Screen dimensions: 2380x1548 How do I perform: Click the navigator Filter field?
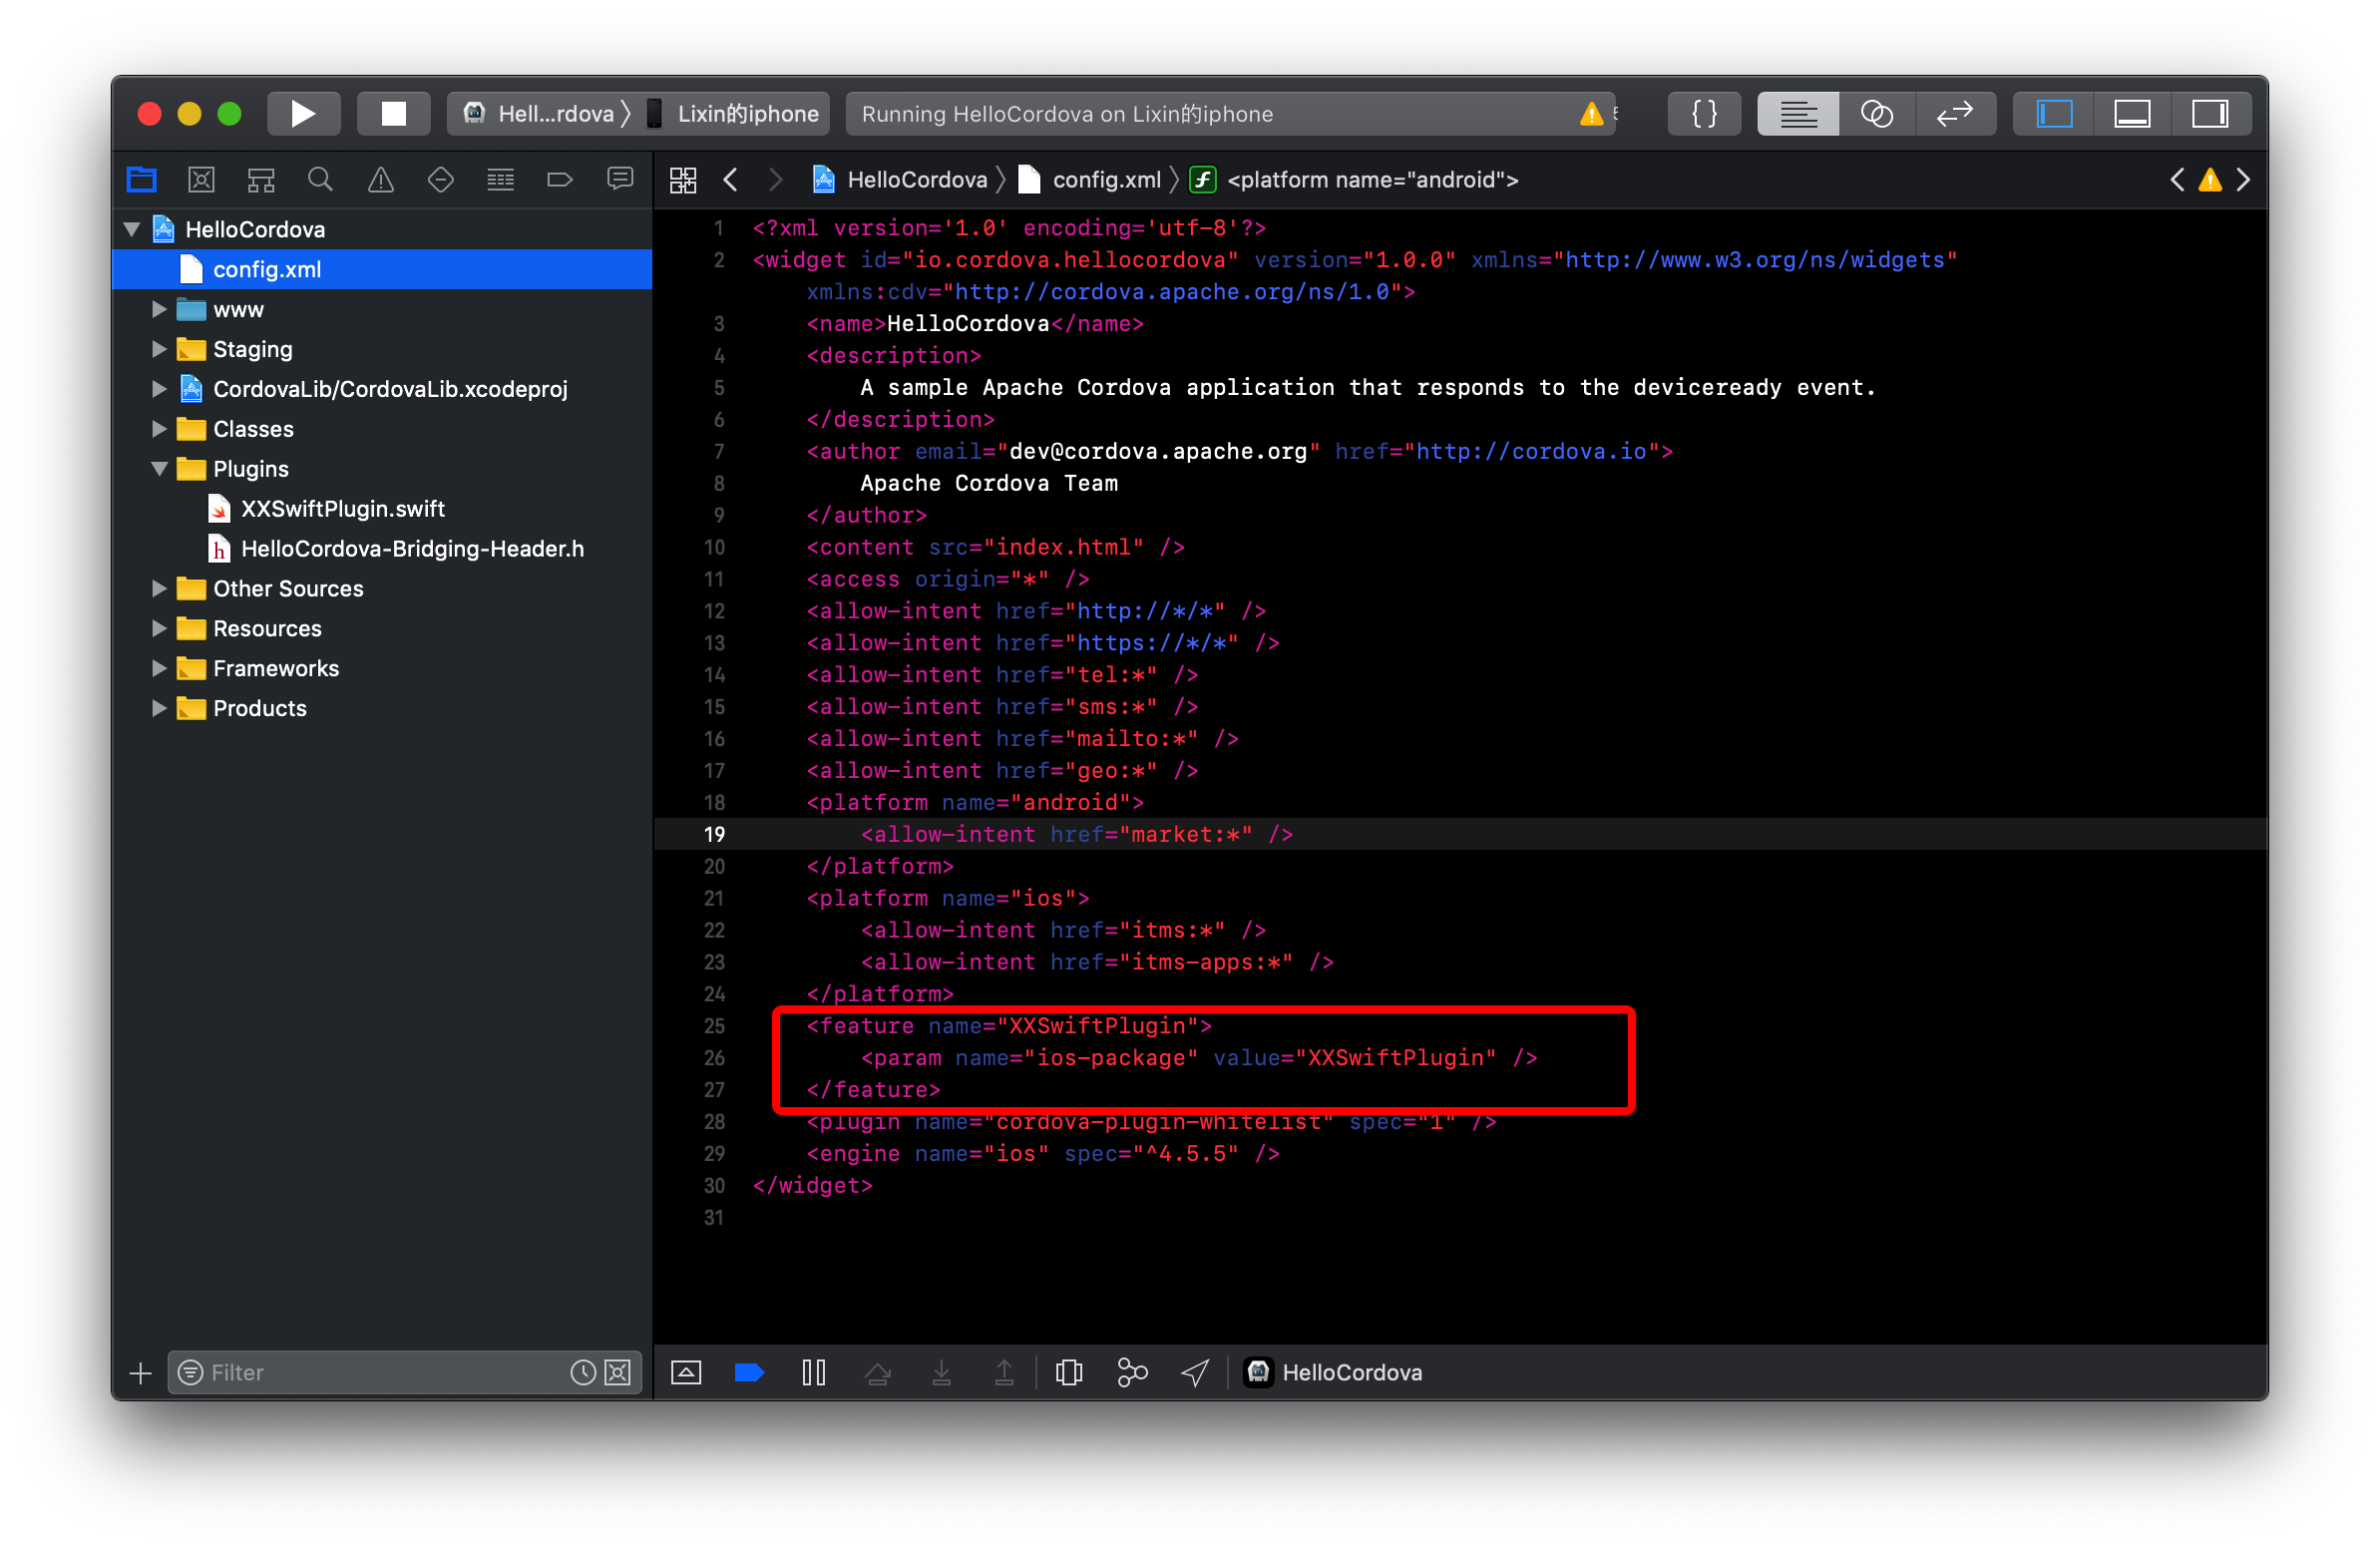pos(380,1372)
